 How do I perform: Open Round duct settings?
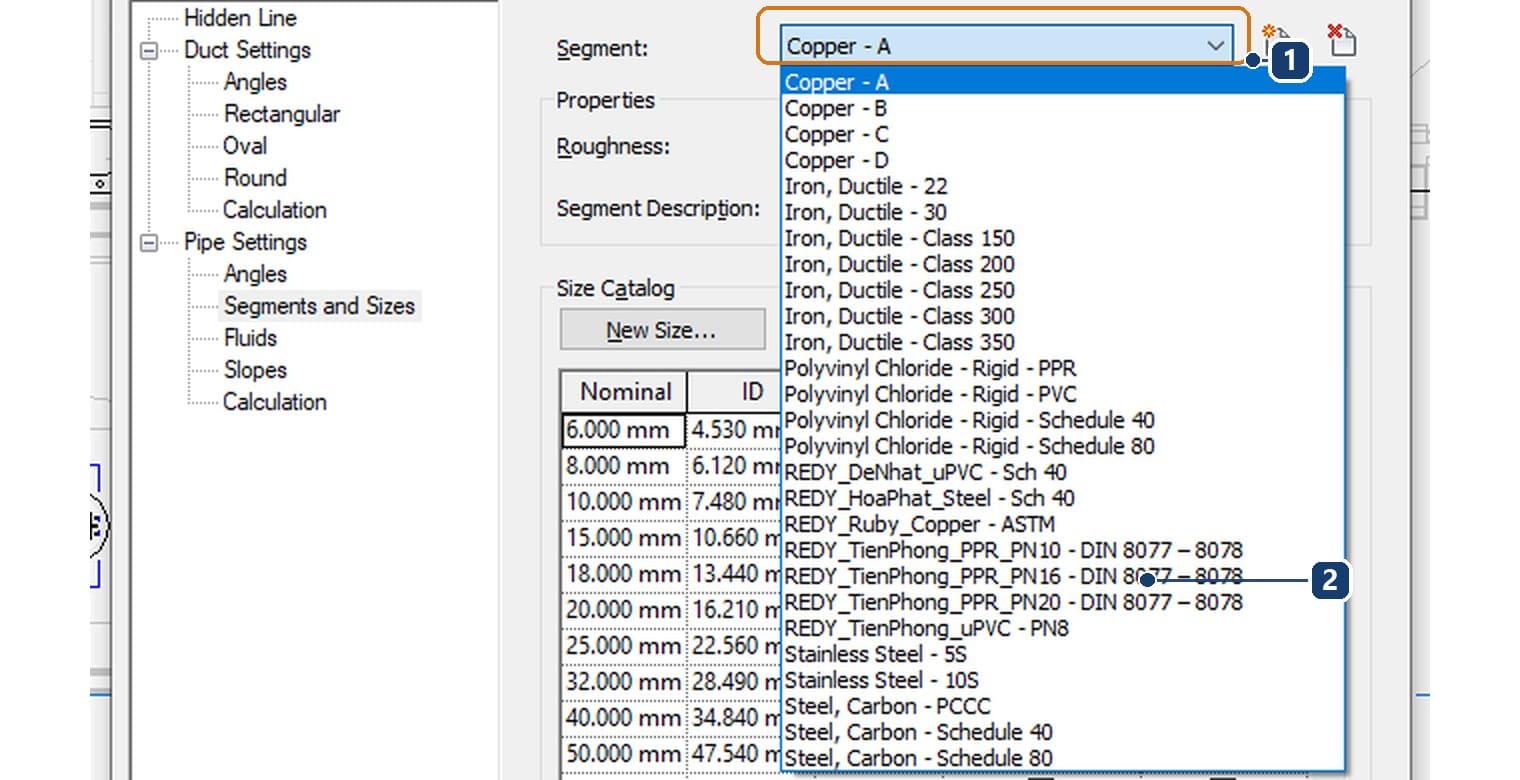pos(255,178)
